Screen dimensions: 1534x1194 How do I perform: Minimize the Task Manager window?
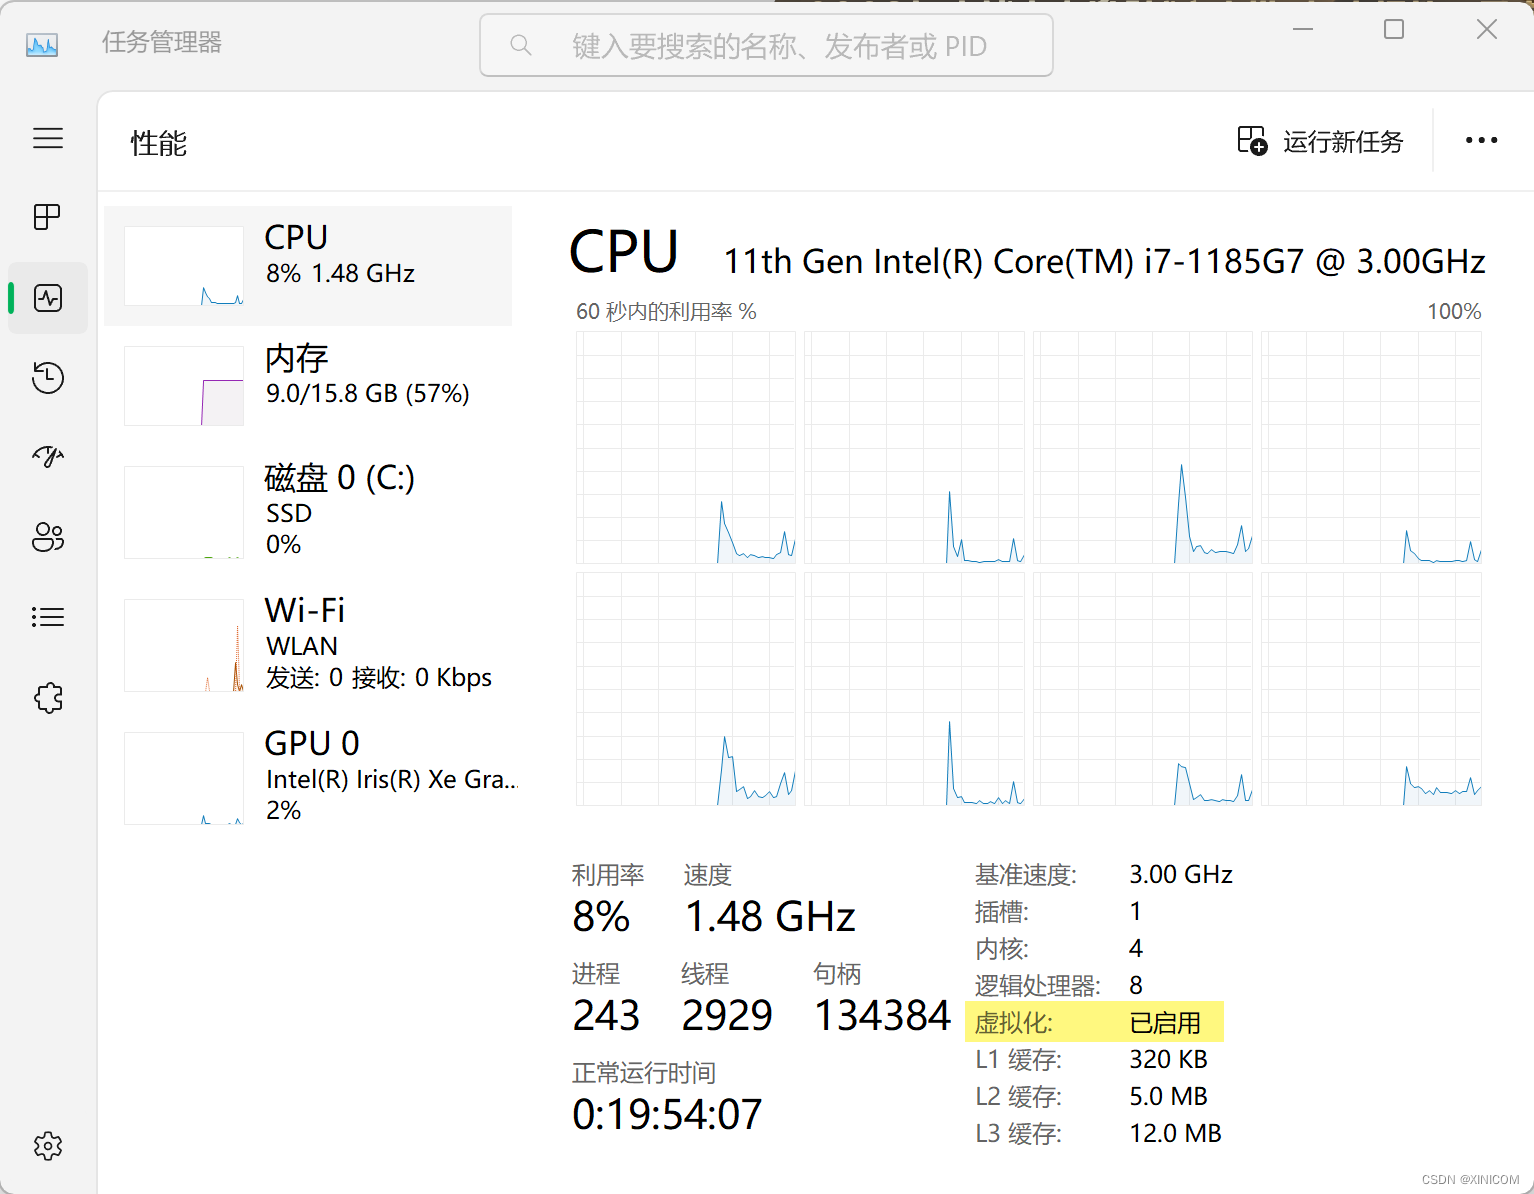click(1303, 29)
